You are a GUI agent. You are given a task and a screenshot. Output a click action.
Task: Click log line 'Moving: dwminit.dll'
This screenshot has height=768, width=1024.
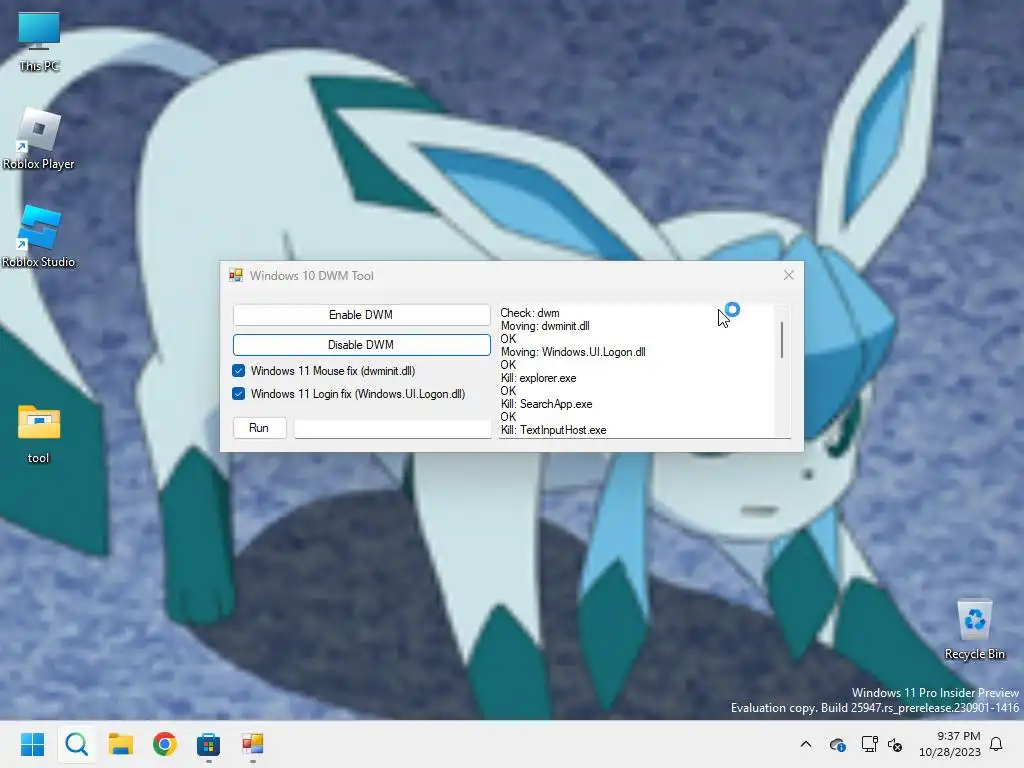pyautogui.click(x=545, y=326)
